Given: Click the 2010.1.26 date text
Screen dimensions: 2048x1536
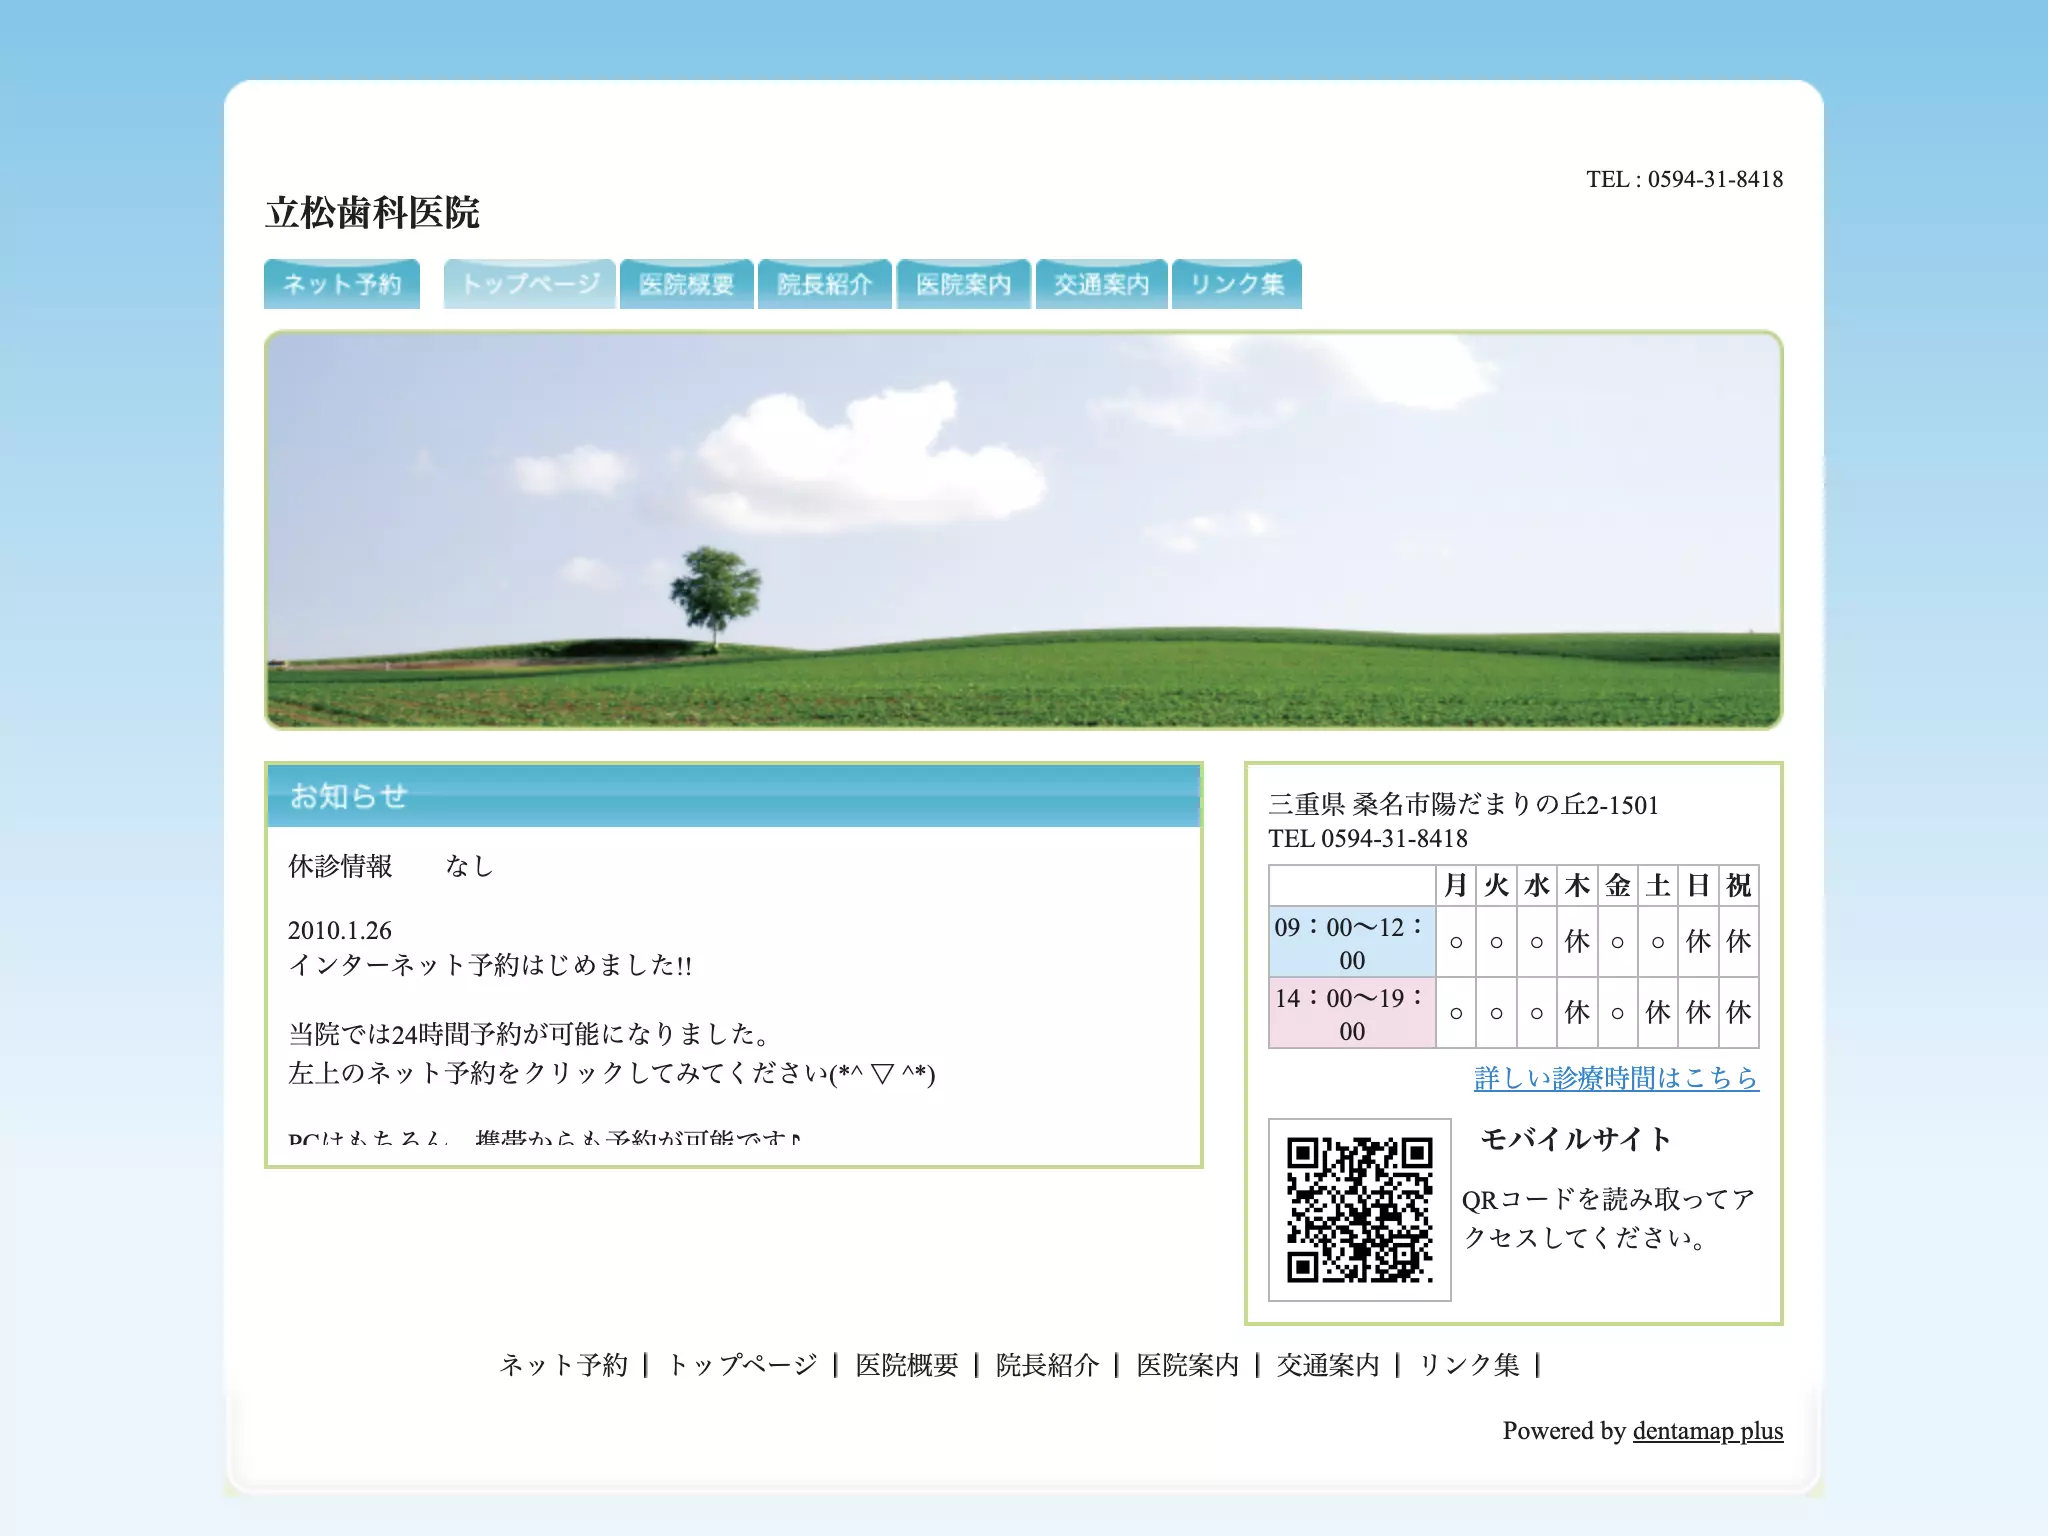Looking at the screenshot, I should click(340, 931).
